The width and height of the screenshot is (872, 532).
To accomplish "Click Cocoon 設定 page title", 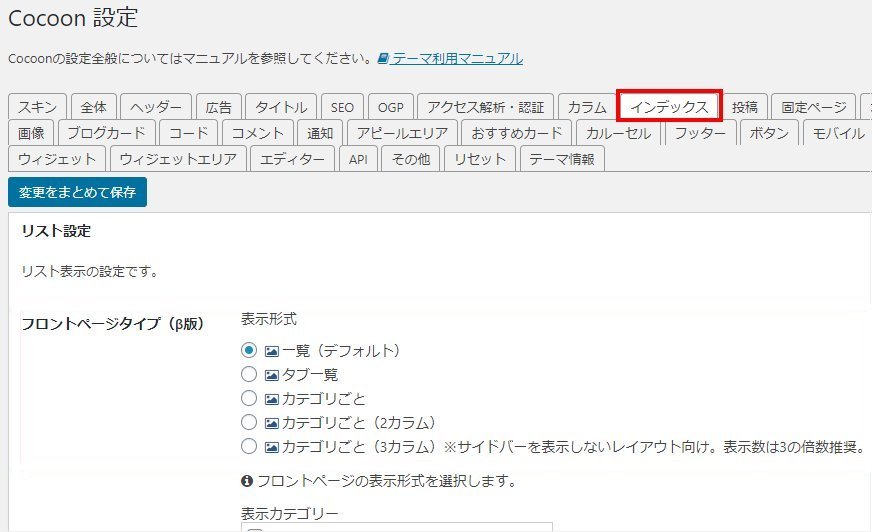I will coord(73,18).
